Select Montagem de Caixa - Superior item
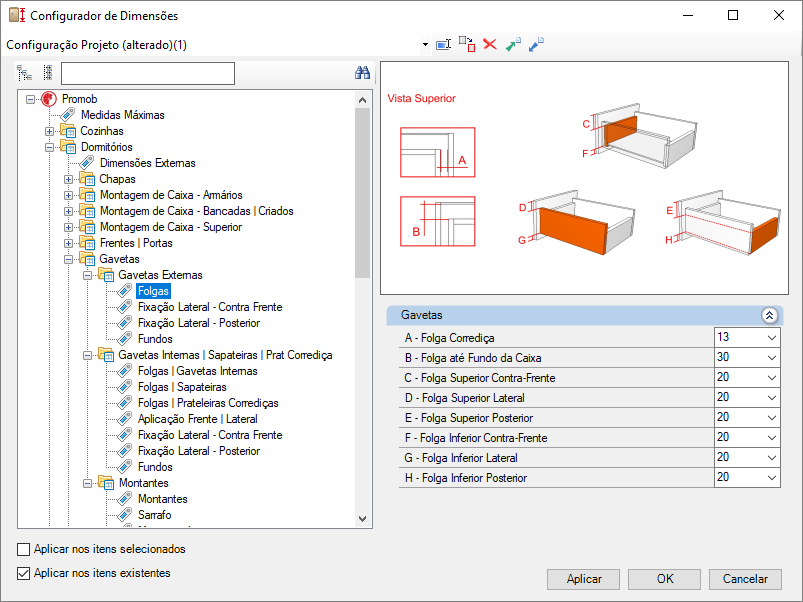Viewport: 803px width, 602px height. tap(171, 227)
